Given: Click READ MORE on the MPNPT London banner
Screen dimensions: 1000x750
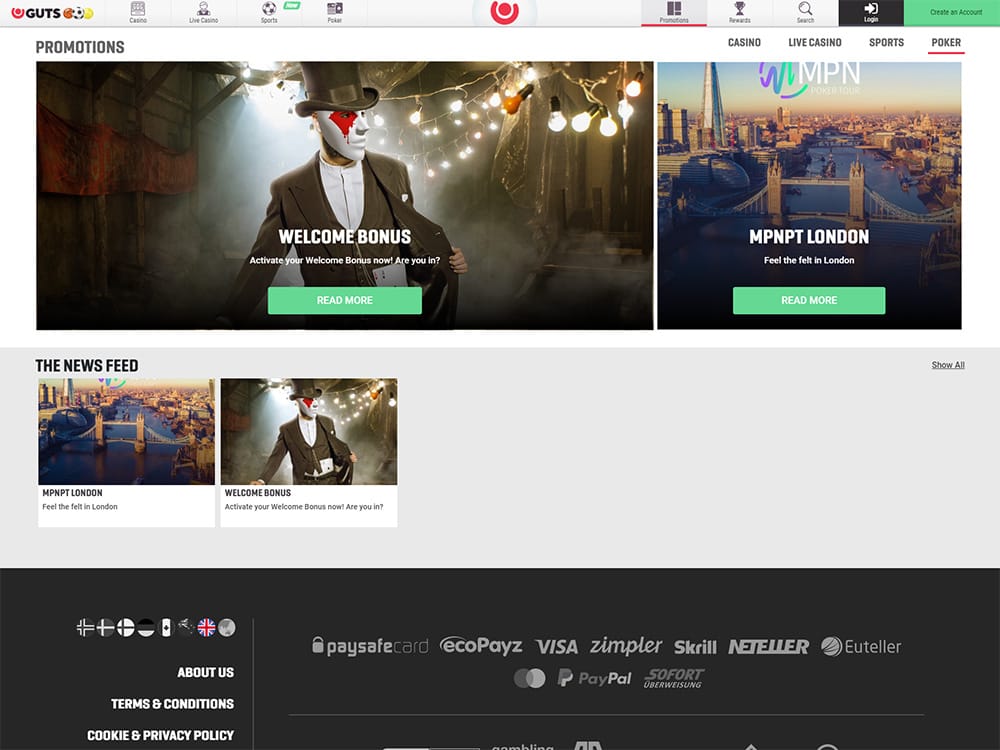Looking at the screenshot, I should point(809,300).
